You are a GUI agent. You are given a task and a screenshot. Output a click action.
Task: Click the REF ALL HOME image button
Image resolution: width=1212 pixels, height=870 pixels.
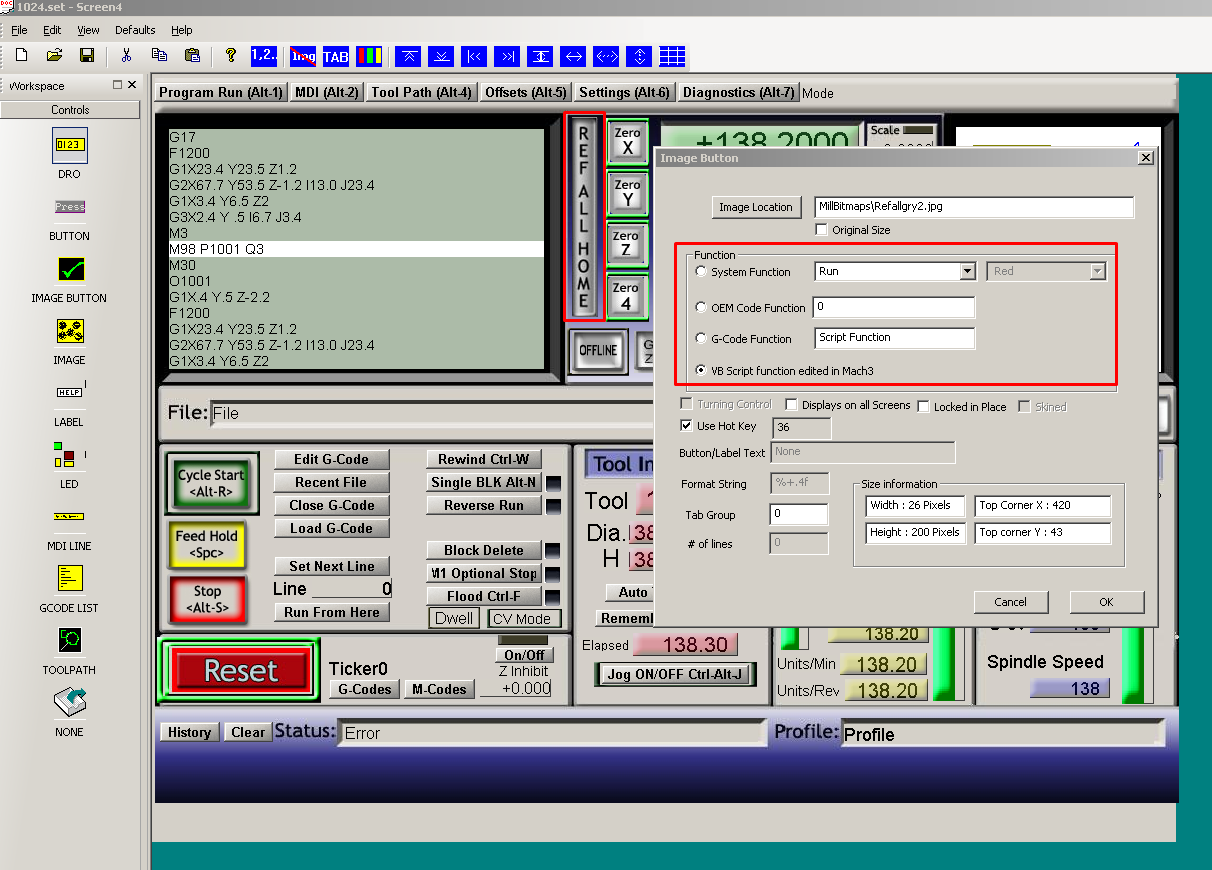tap(585, 216)
